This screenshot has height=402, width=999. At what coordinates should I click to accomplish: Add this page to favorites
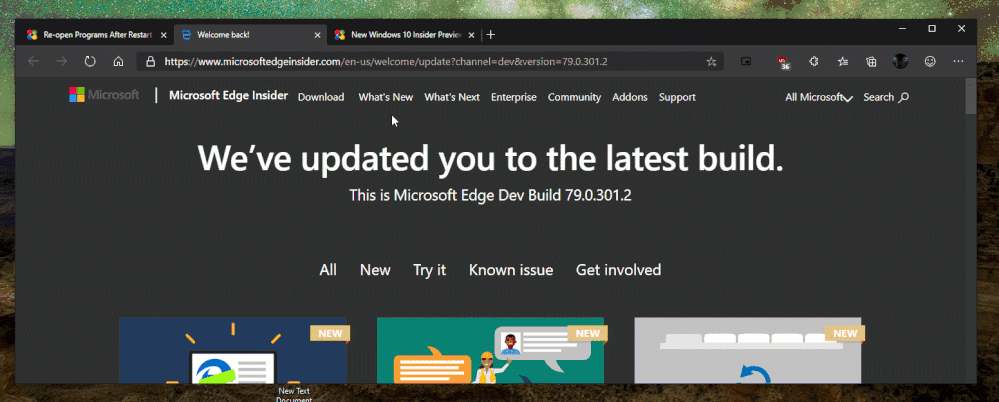click(x=712, y=61)
